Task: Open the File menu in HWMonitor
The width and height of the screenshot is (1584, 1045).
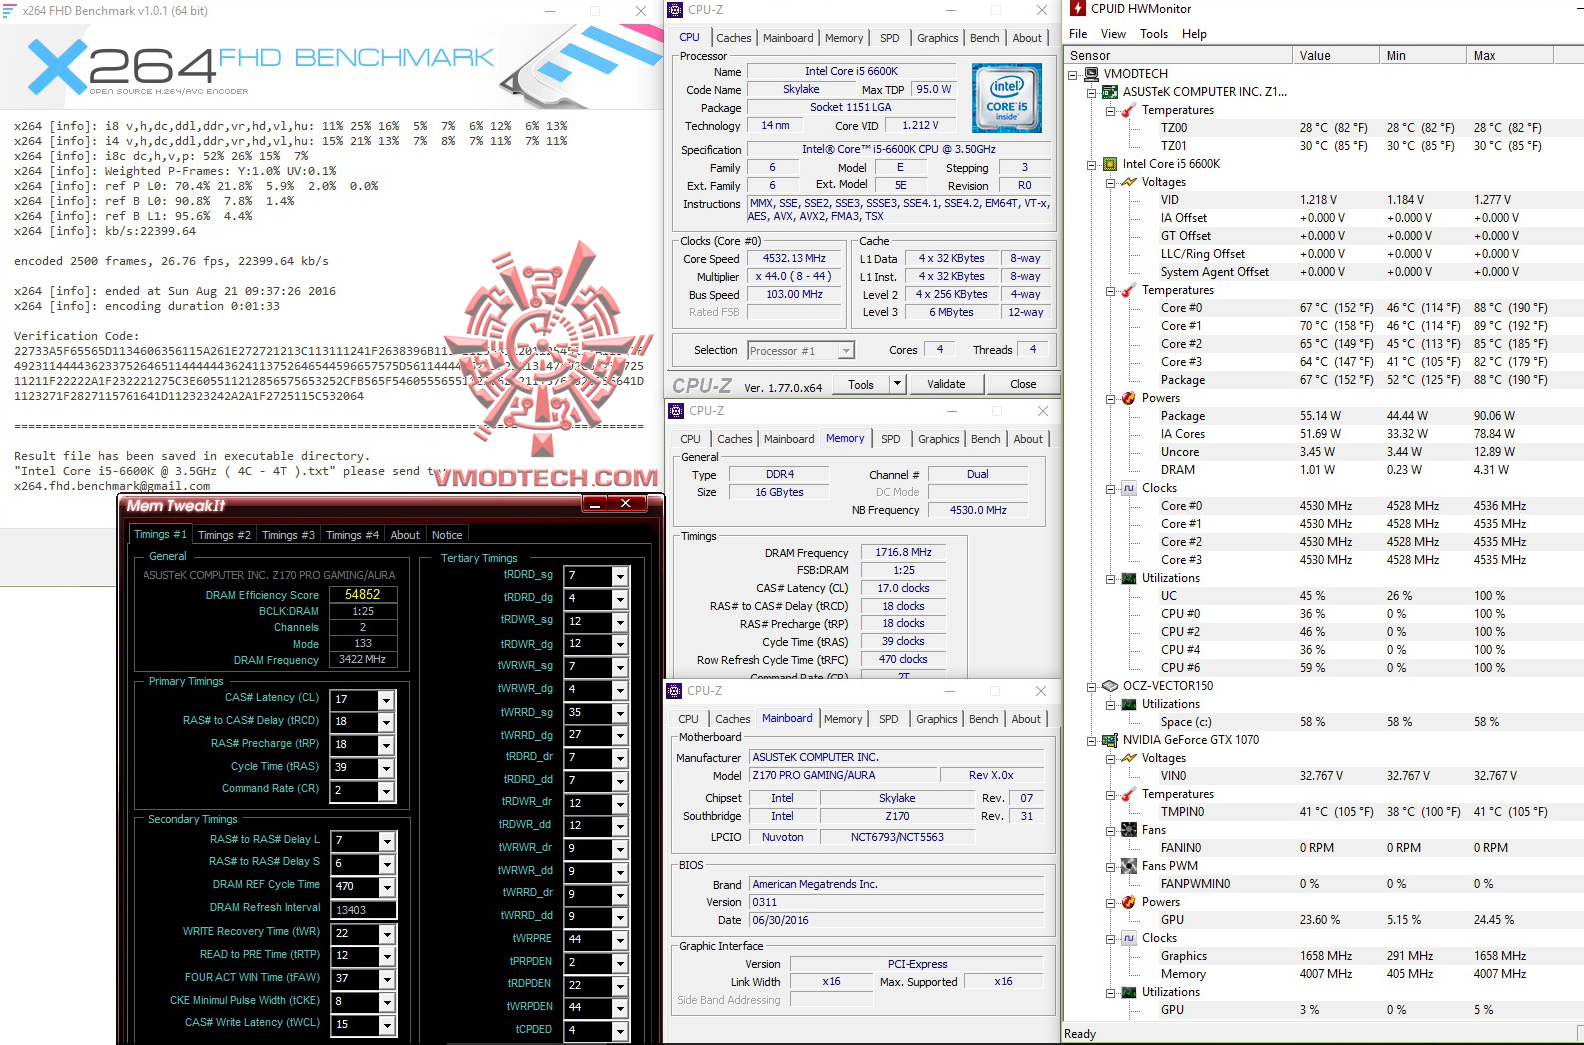Action: [x=1078, y=34]
